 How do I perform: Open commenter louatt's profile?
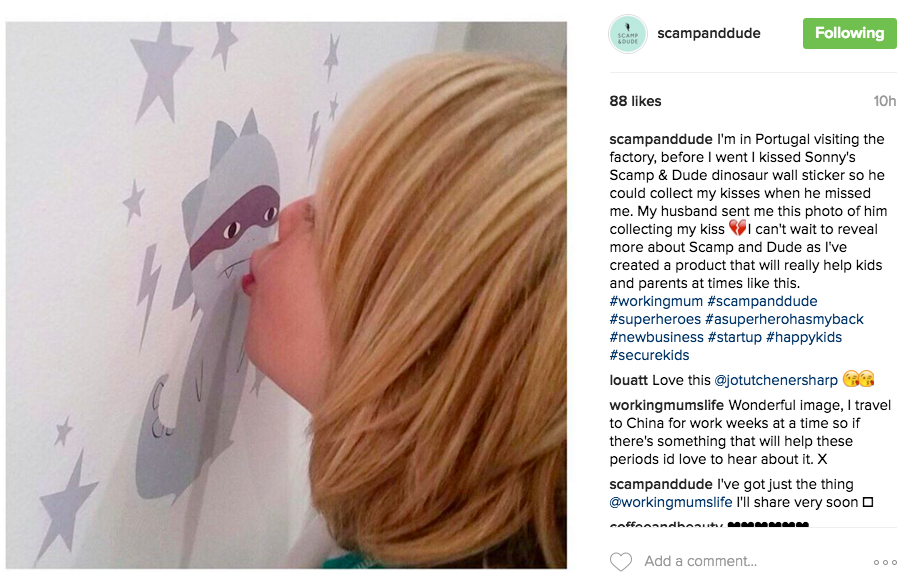pos(629,380)
